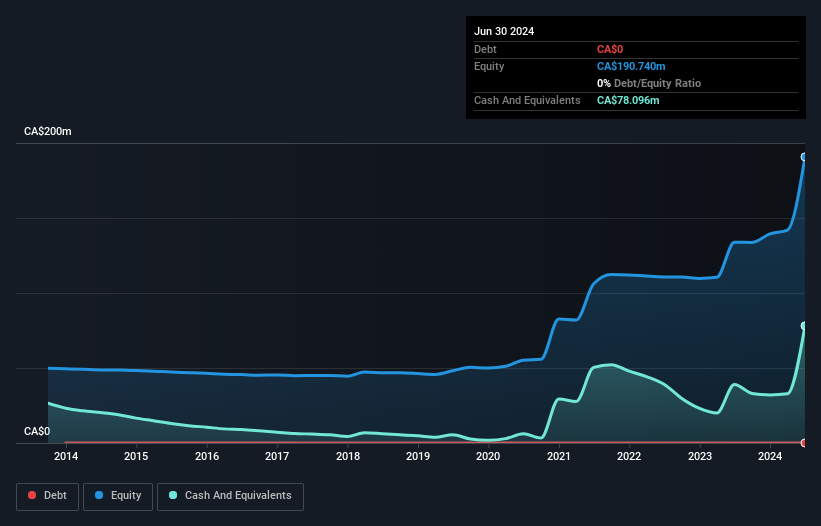Image resolution: width=821 pixels, height=526 pixels.
Task: Click the 2019 x-axis label
Action: pyautogui.click(x=418, y=456)
